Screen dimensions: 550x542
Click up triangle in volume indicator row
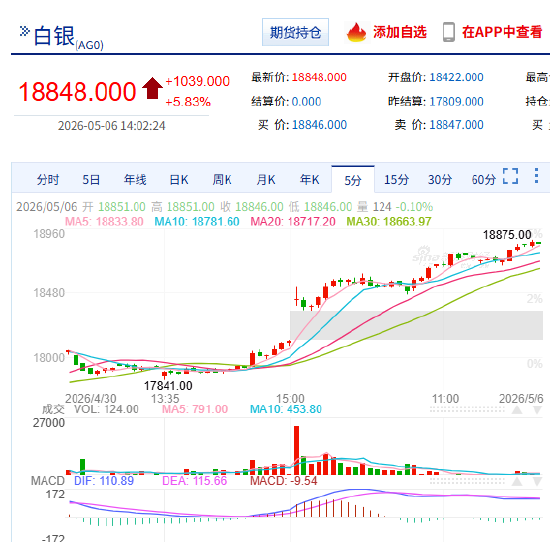pos(517,410)
